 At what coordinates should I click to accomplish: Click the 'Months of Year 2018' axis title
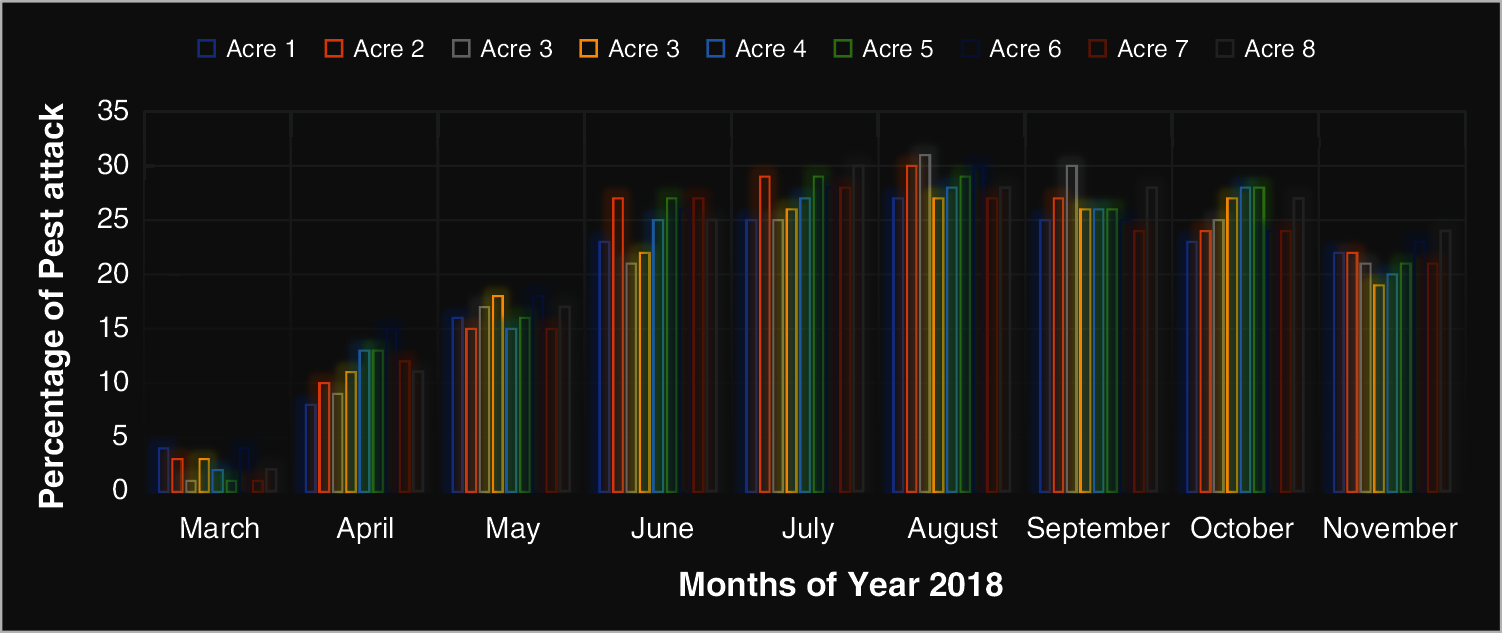840,585
